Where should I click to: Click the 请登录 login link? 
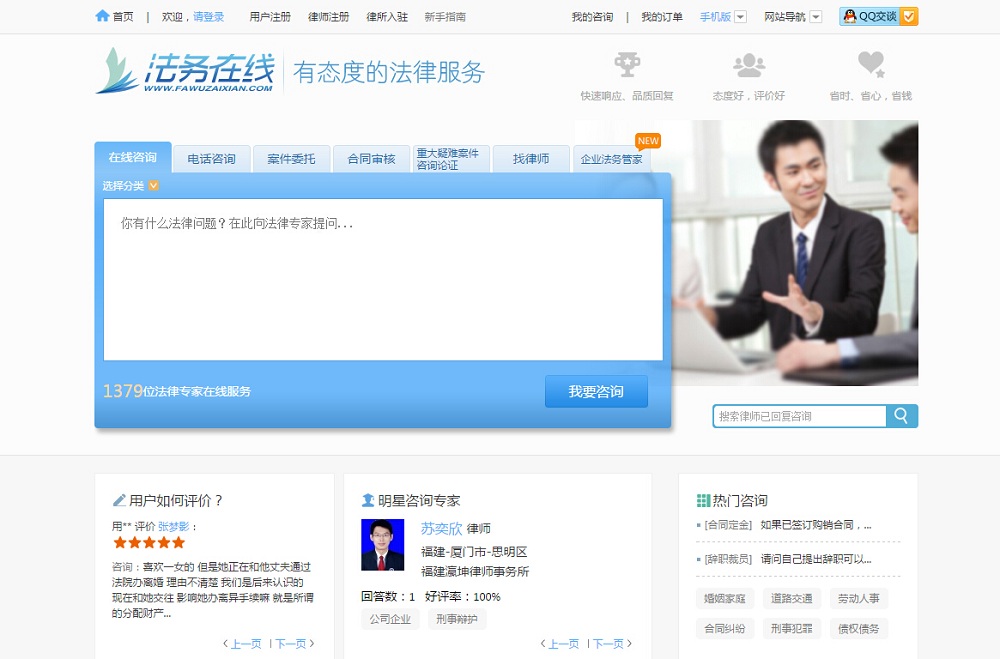coord(209,17)
